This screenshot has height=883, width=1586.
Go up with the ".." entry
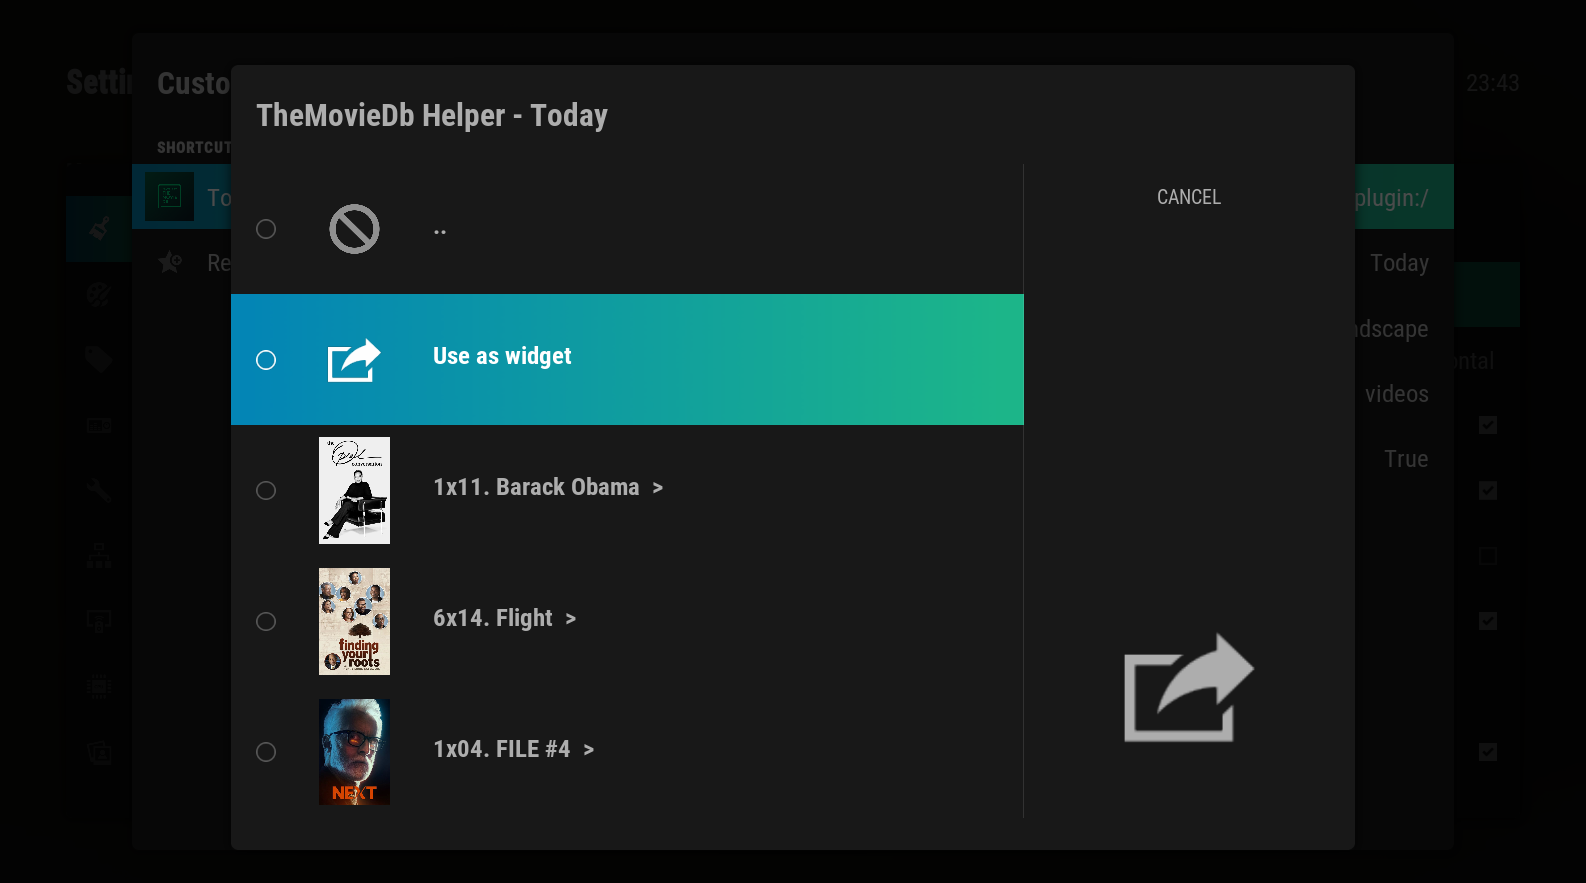pos(627,229)
